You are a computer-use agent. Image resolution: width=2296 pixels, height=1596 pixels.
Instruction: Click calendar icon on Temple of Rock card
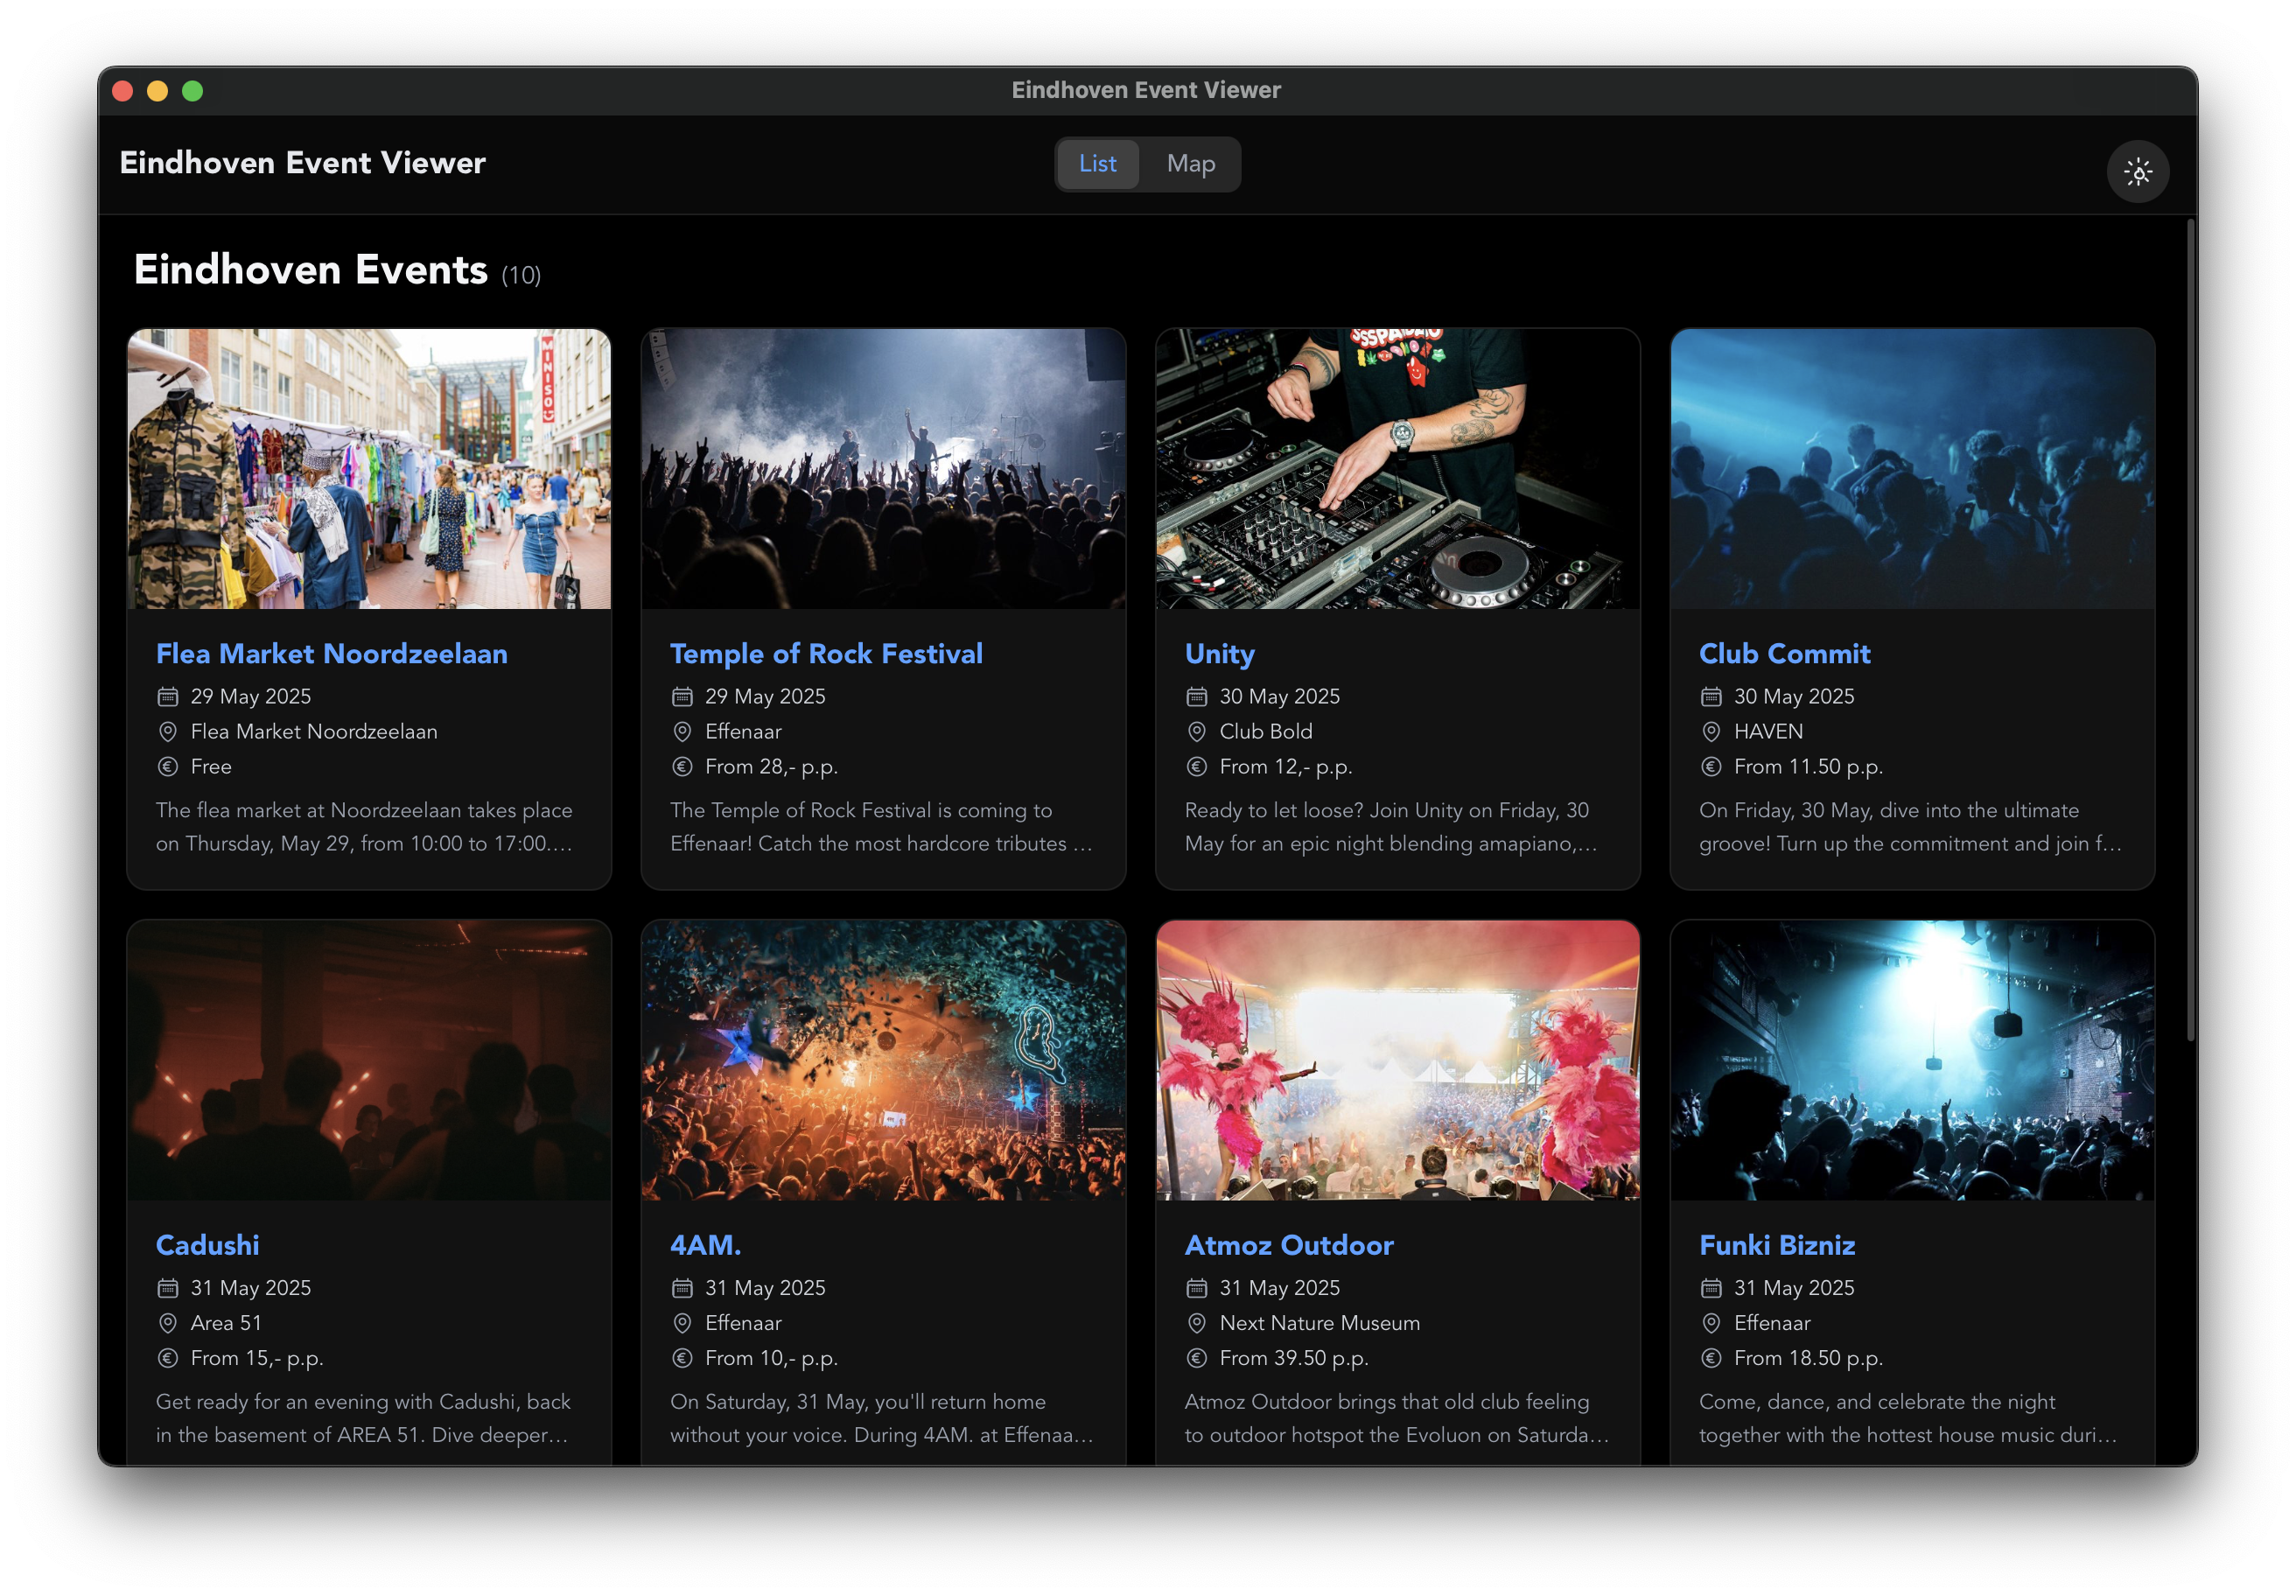pos(682,696)
